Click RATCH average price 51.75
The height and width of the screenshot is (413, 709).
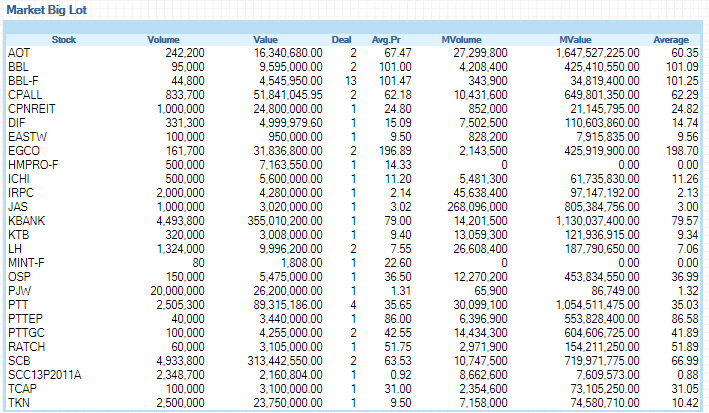[398, 347]
